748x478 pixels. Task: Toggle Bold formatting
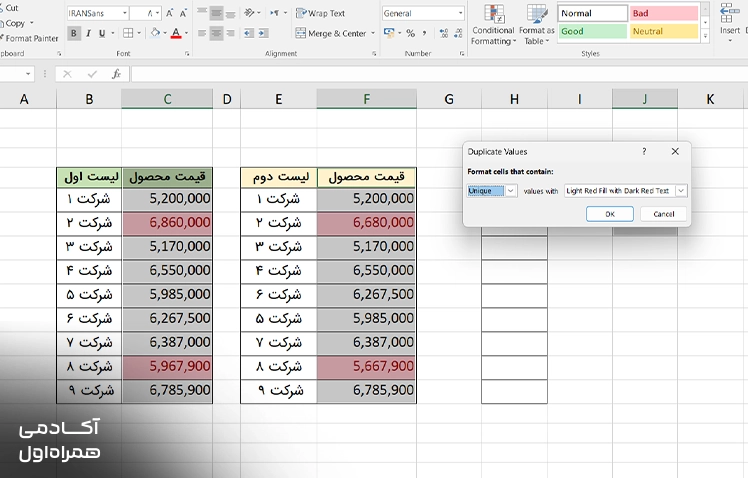pyautogui.click(x=73, y=33)
